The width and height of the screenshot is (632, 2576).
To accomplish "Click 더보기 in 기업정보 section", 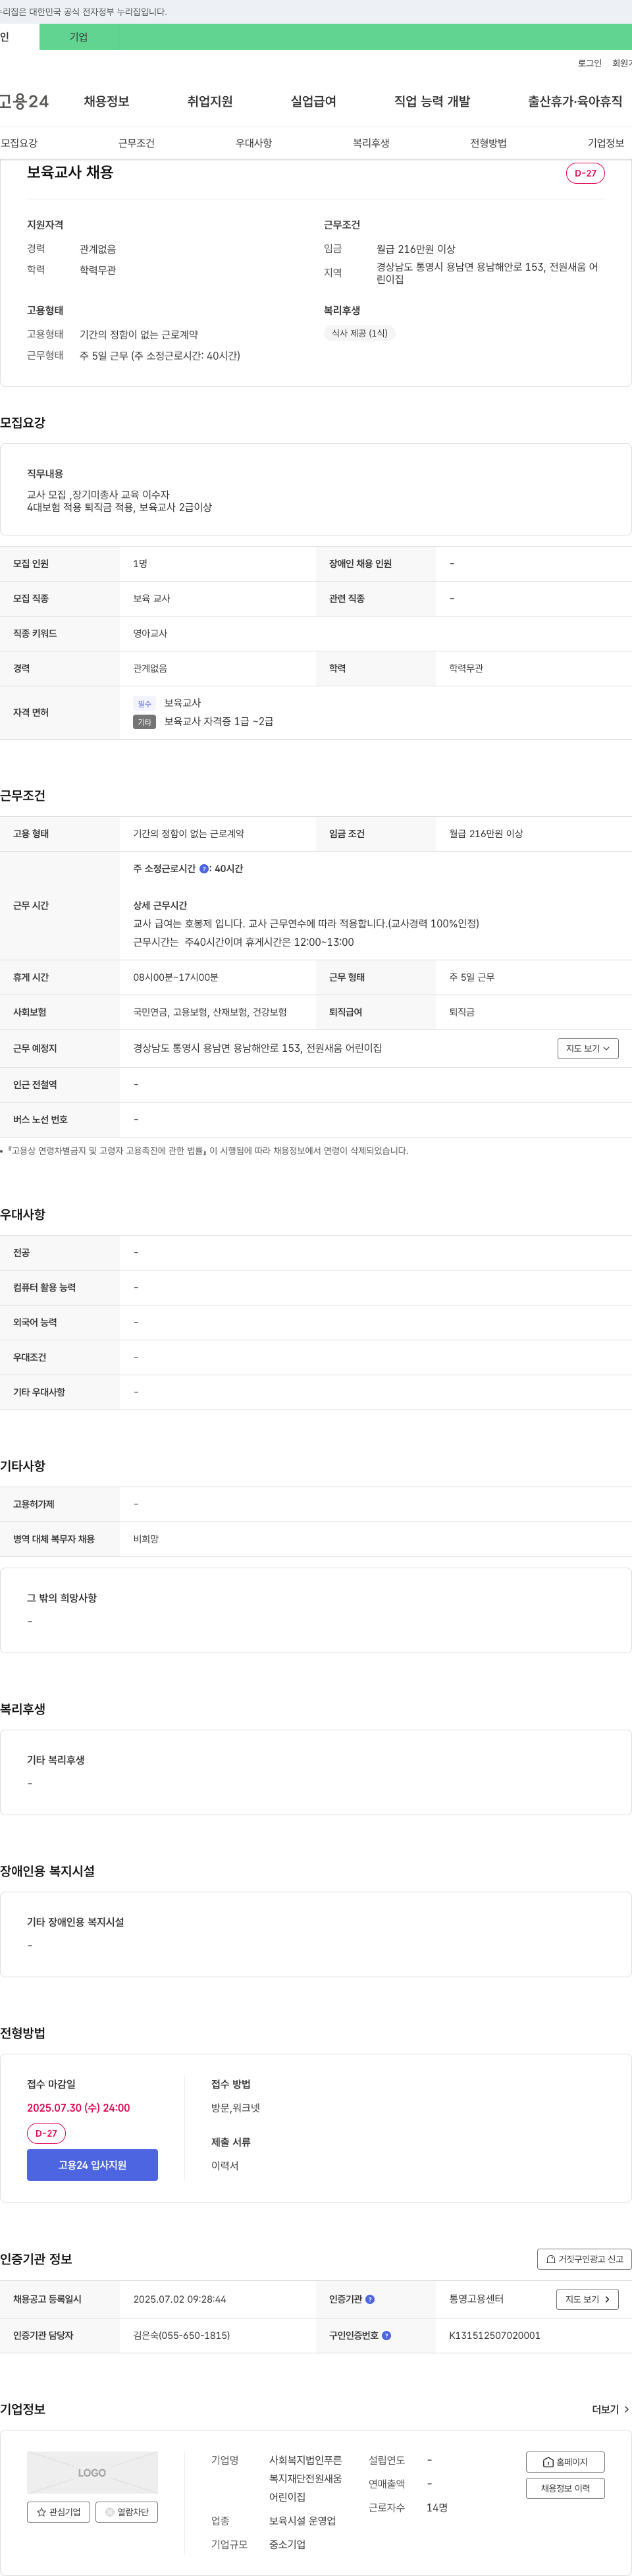I will pos(610,2410).
